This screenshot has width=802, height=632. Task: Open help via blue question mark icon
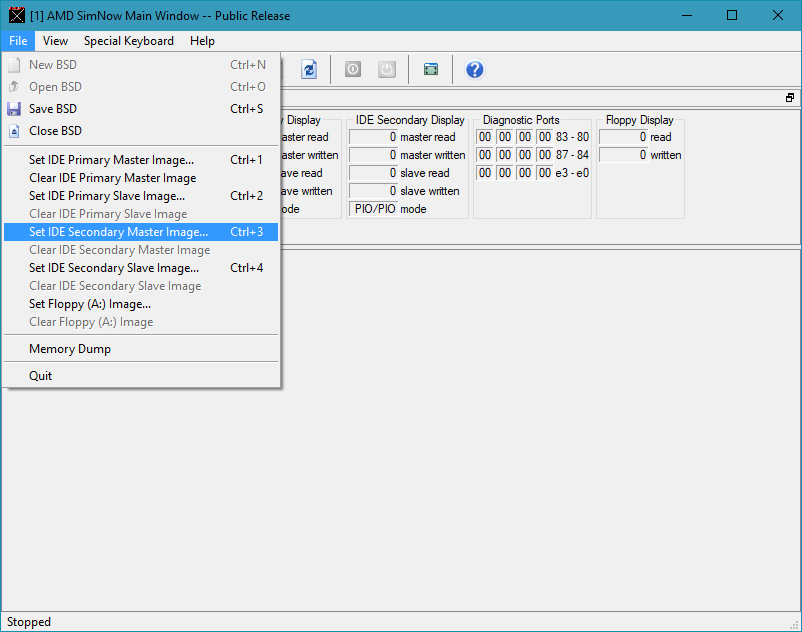[475, 69]
